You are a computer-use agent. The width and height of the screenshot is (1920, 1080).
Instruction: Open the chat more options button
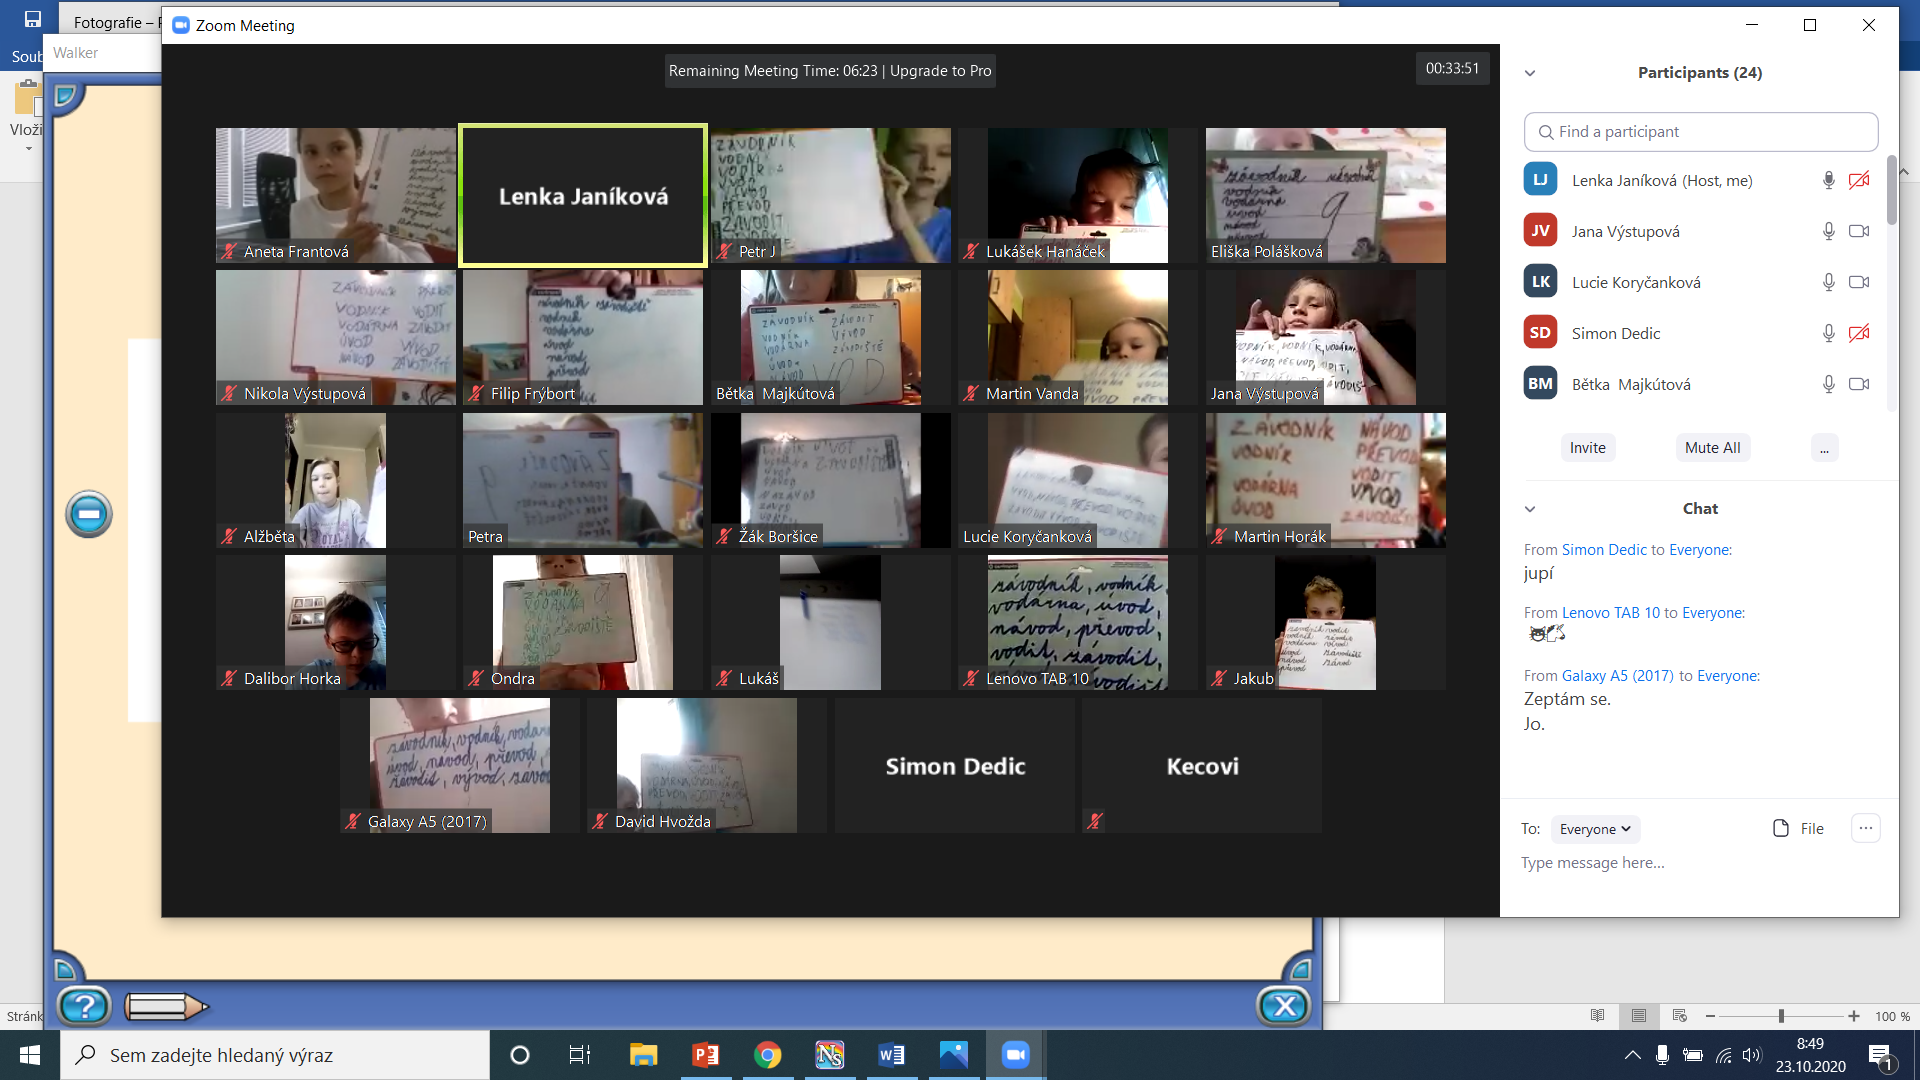click(1866, 828)
